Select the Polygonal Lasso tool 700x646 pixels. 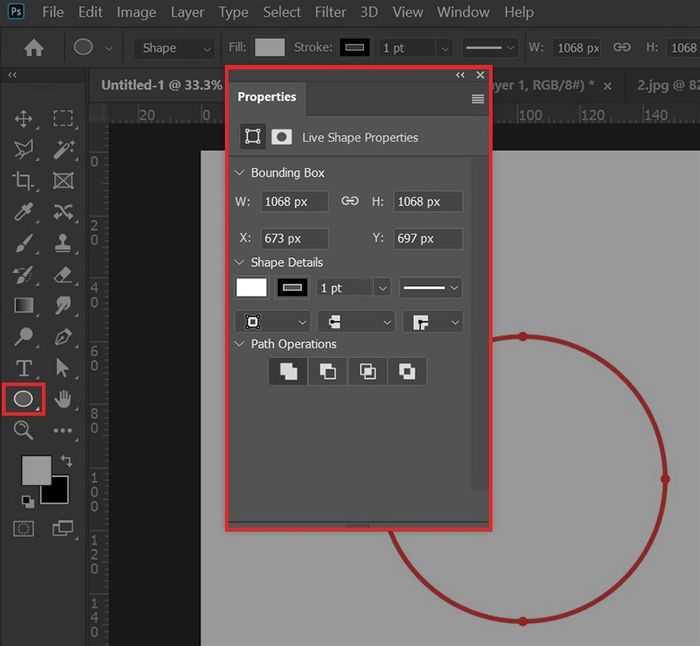pos(23,150)
